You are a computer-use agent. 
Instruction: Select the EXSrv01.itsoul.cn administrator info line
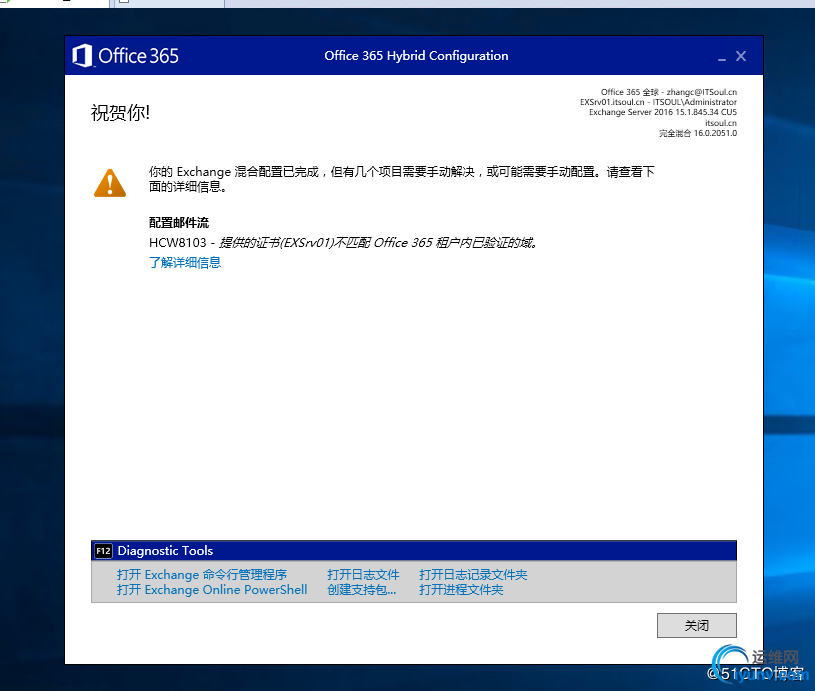pyautogui.click(x=659, y=102)
